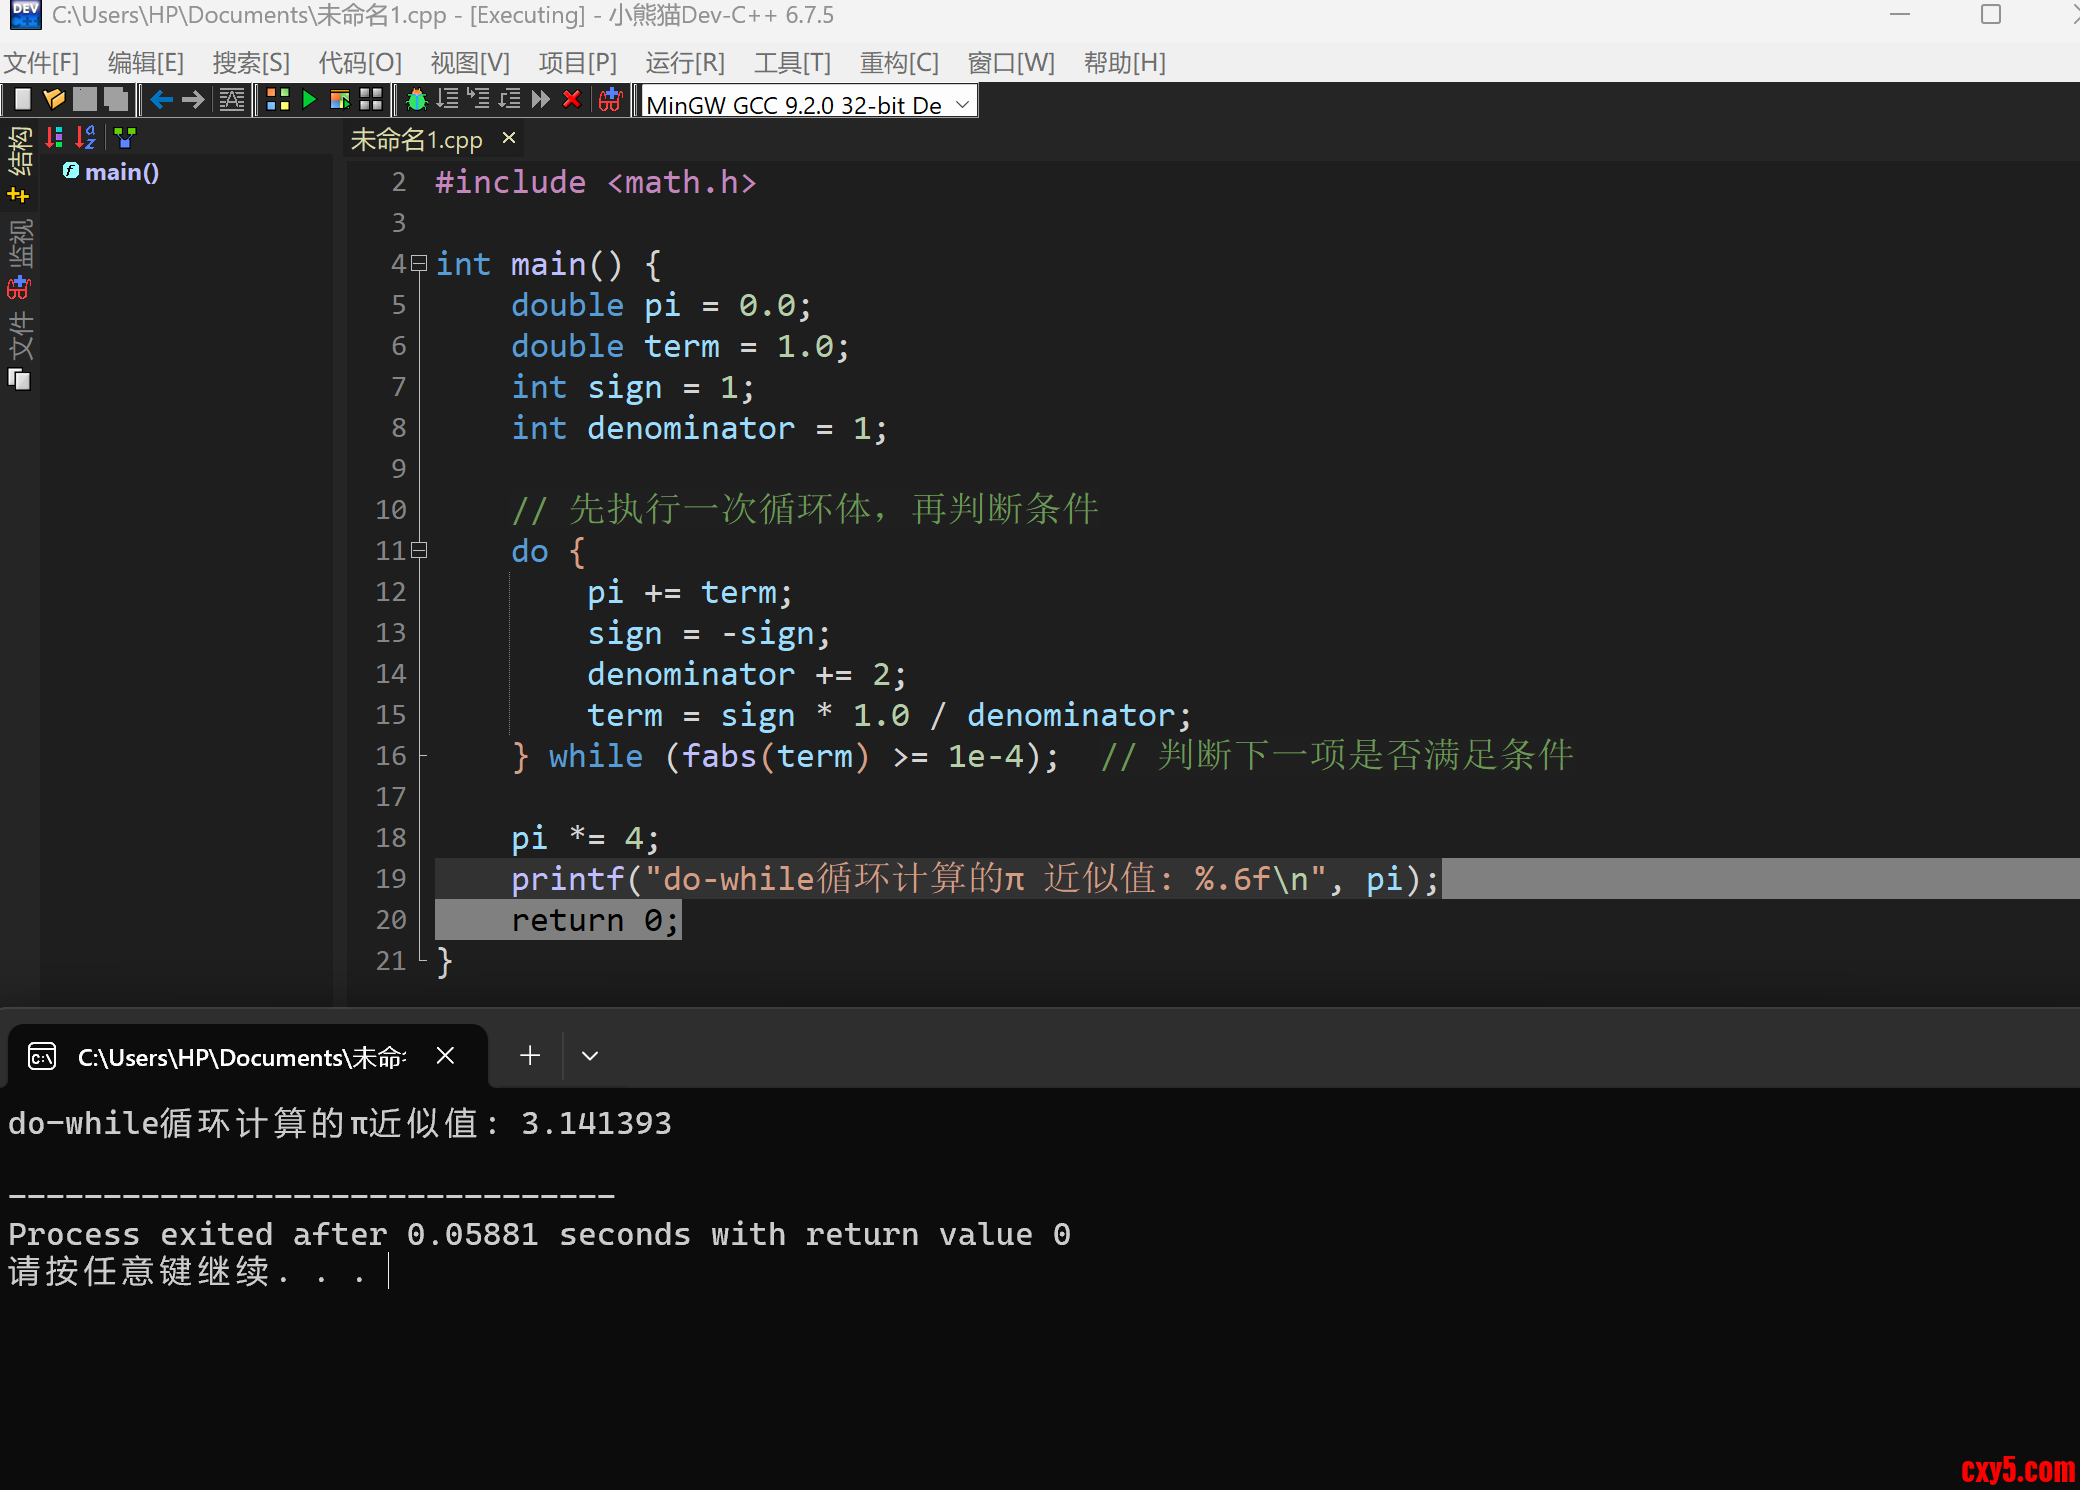
Task: Open the MinGW GCC compiler set dropdown
Action: click(962, 104)
